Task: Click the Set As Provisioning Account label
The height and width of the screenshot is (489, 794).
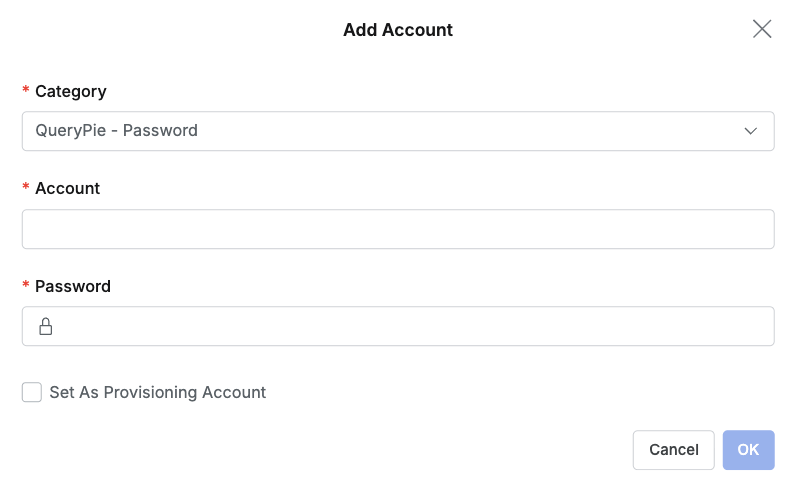Action: [157, 392]
